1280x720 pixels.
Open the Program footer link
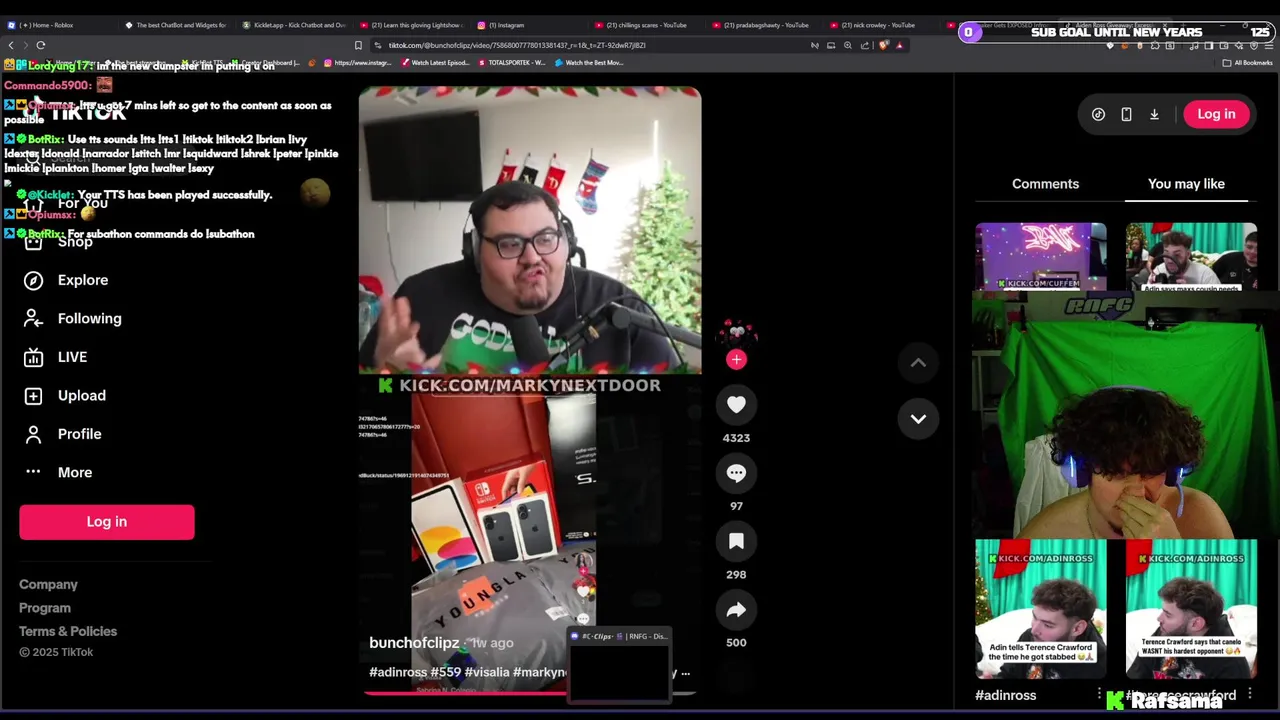point(45,608)
